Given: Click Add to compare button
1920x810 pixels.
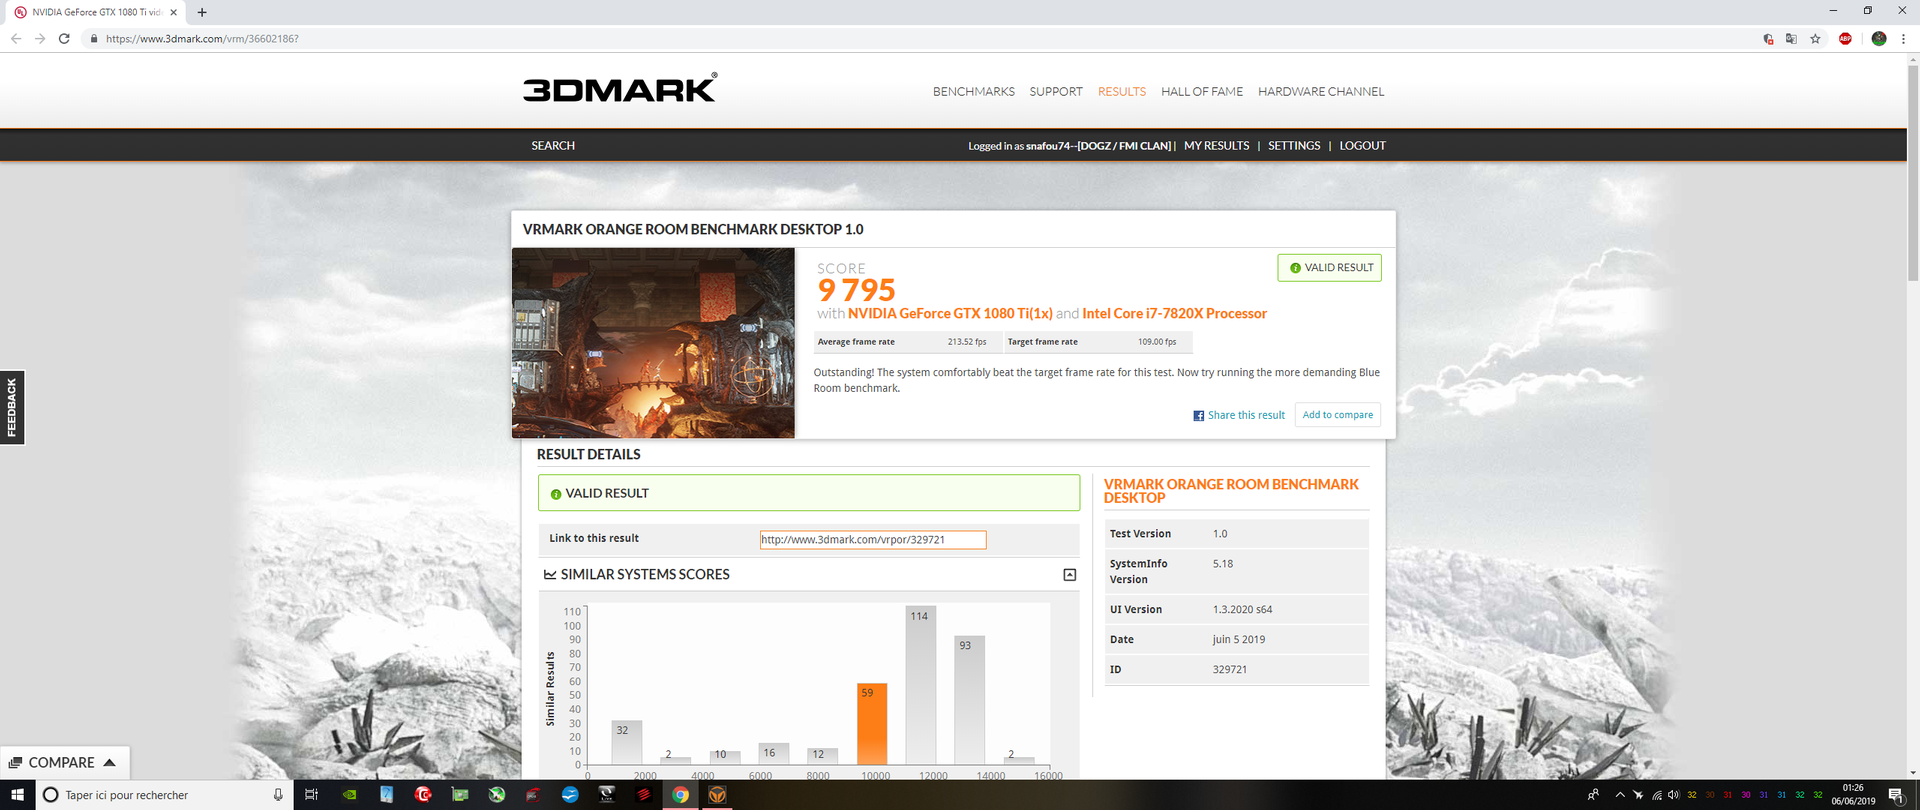Looking at the screenshot, I should click(x=1337, y=415).
